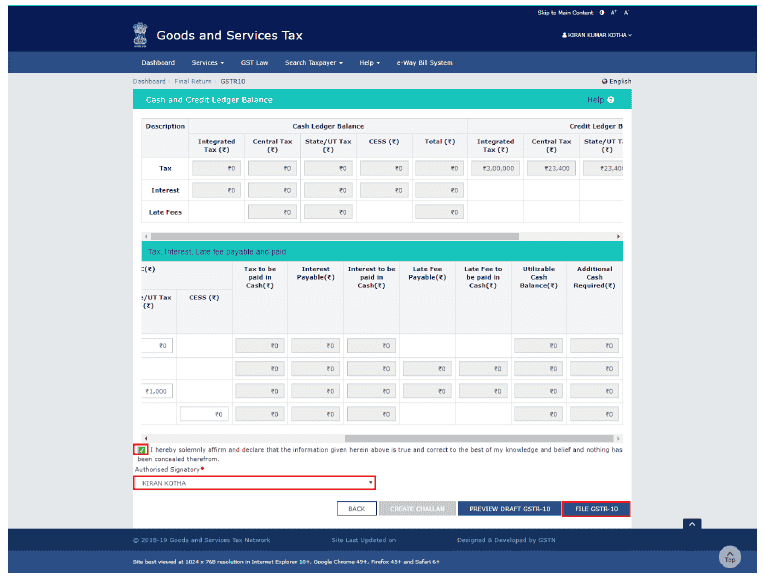
Task: Click the ₹3,00,000 credit ledger Integrated Tax field
Action: 495,168
